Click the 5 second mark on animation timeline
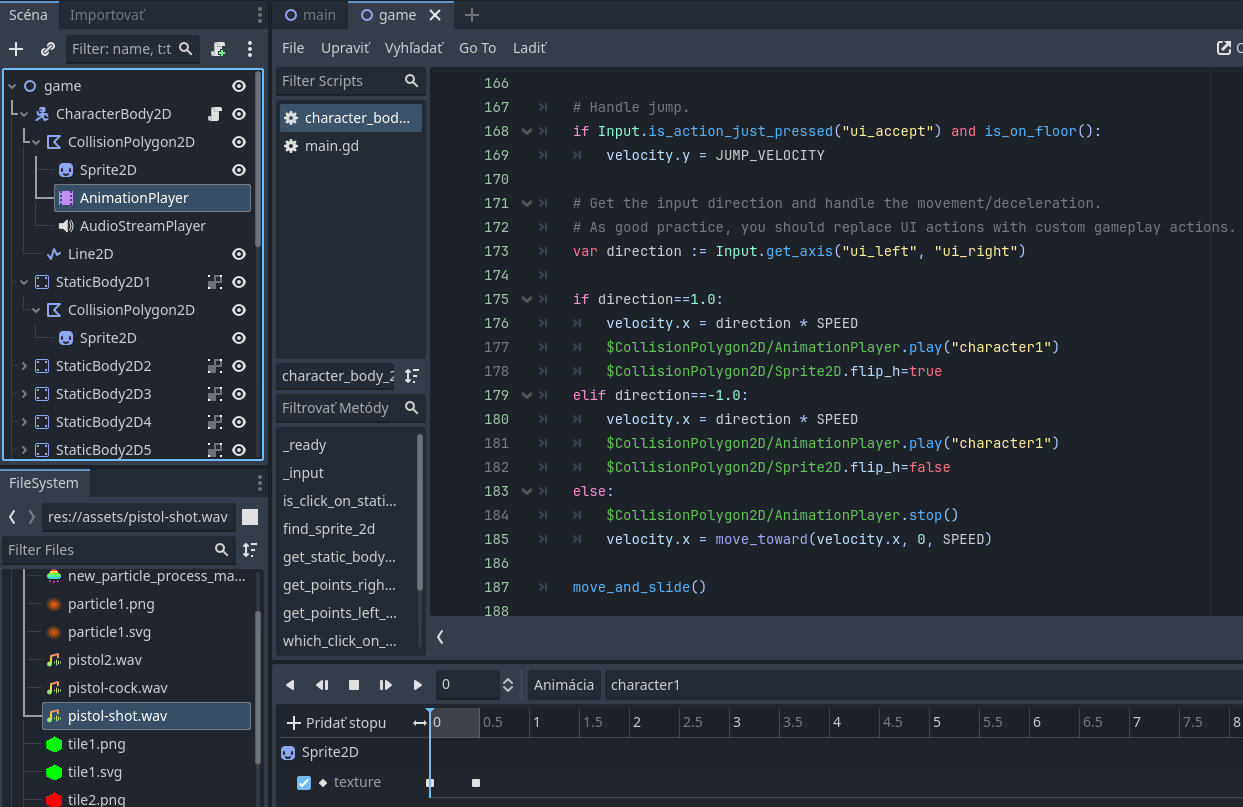 936,722
